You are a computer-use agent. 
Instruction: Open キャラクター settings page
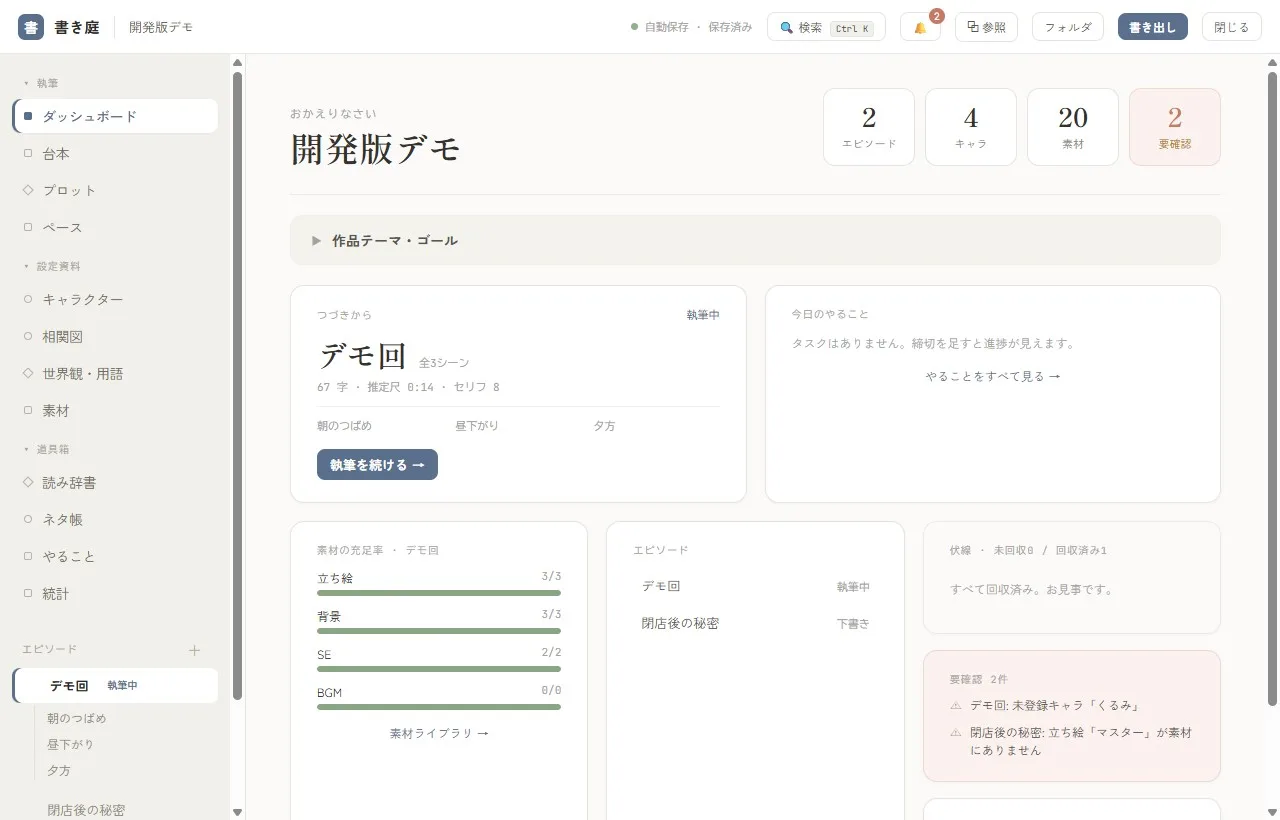click(115, 299)
